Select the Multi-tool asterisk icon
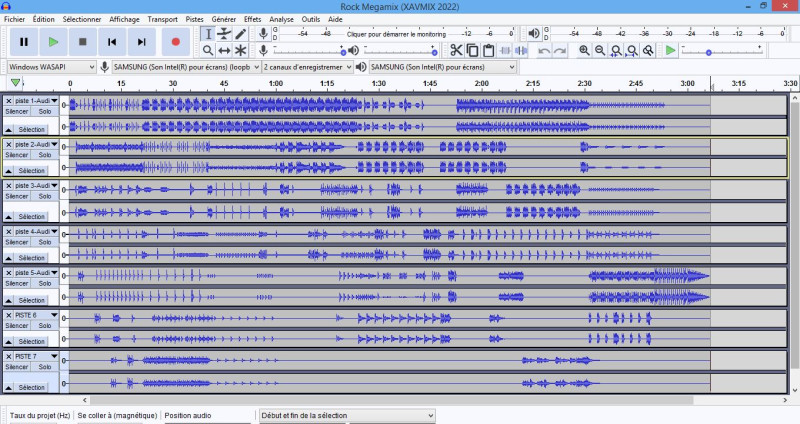The width and height of the screenshot is (800, 424). pos(241,50)
